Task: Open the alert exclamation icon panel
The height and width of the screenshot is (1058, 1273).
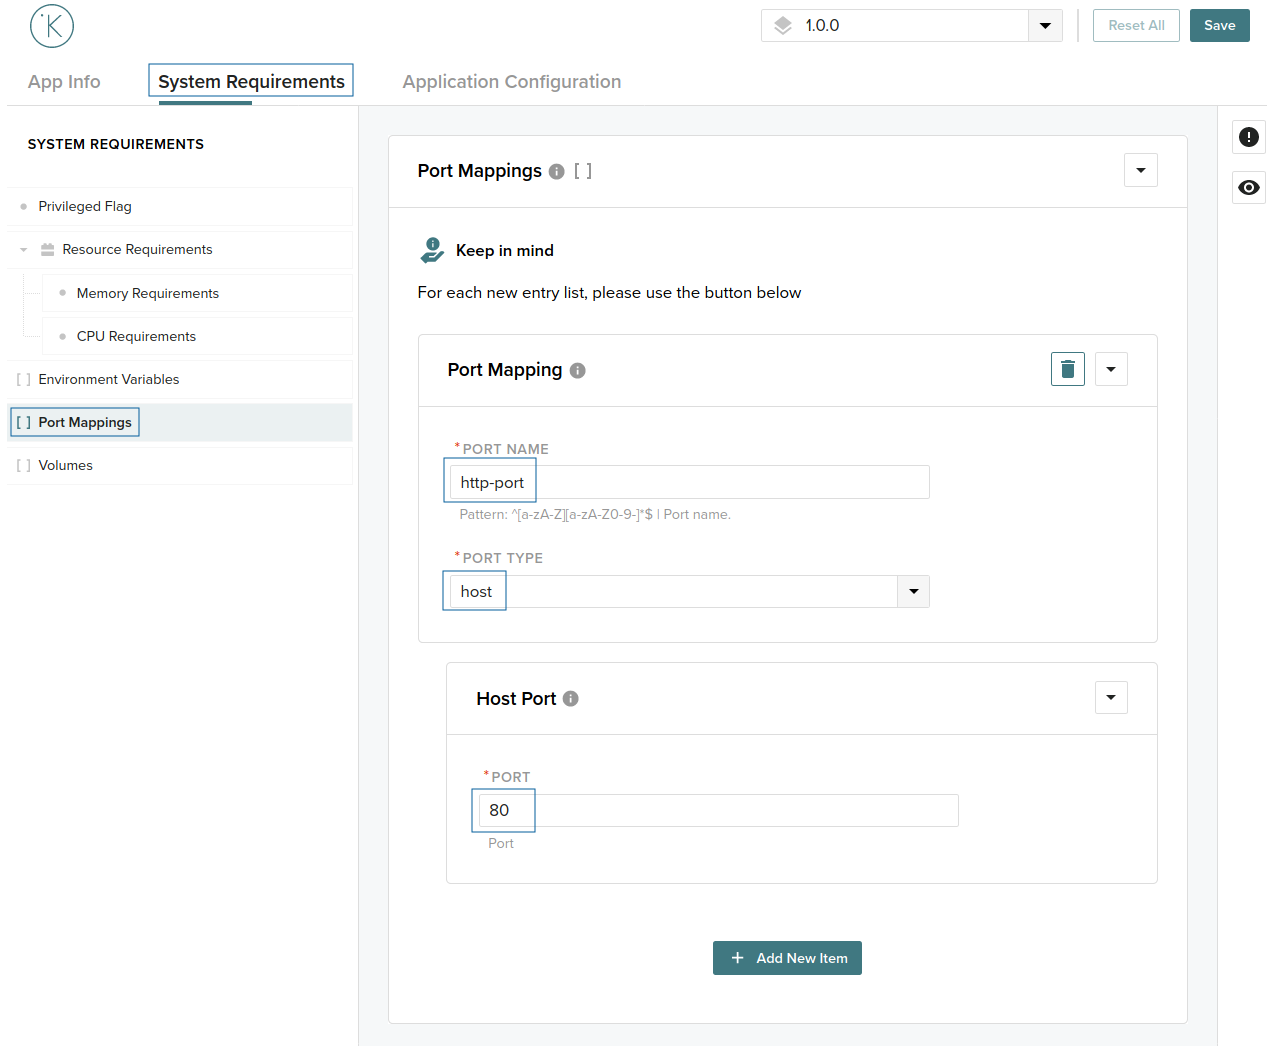Action: click(x=1248, y=137)
